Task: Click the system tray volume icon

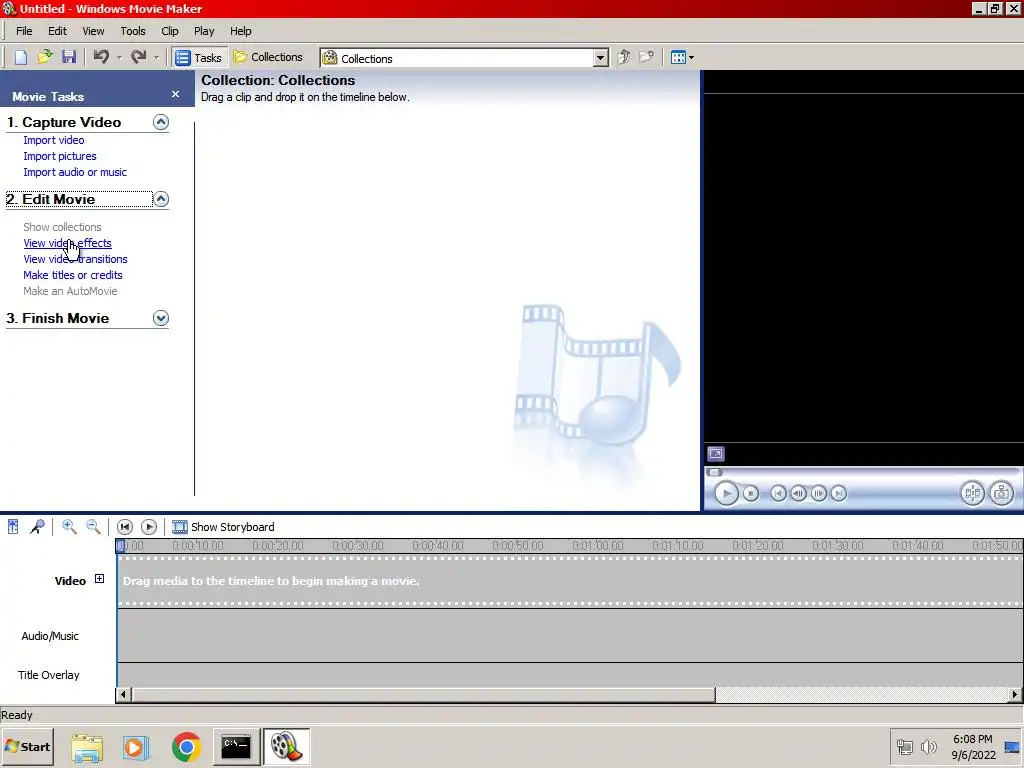Action: [x=928, y=746]
